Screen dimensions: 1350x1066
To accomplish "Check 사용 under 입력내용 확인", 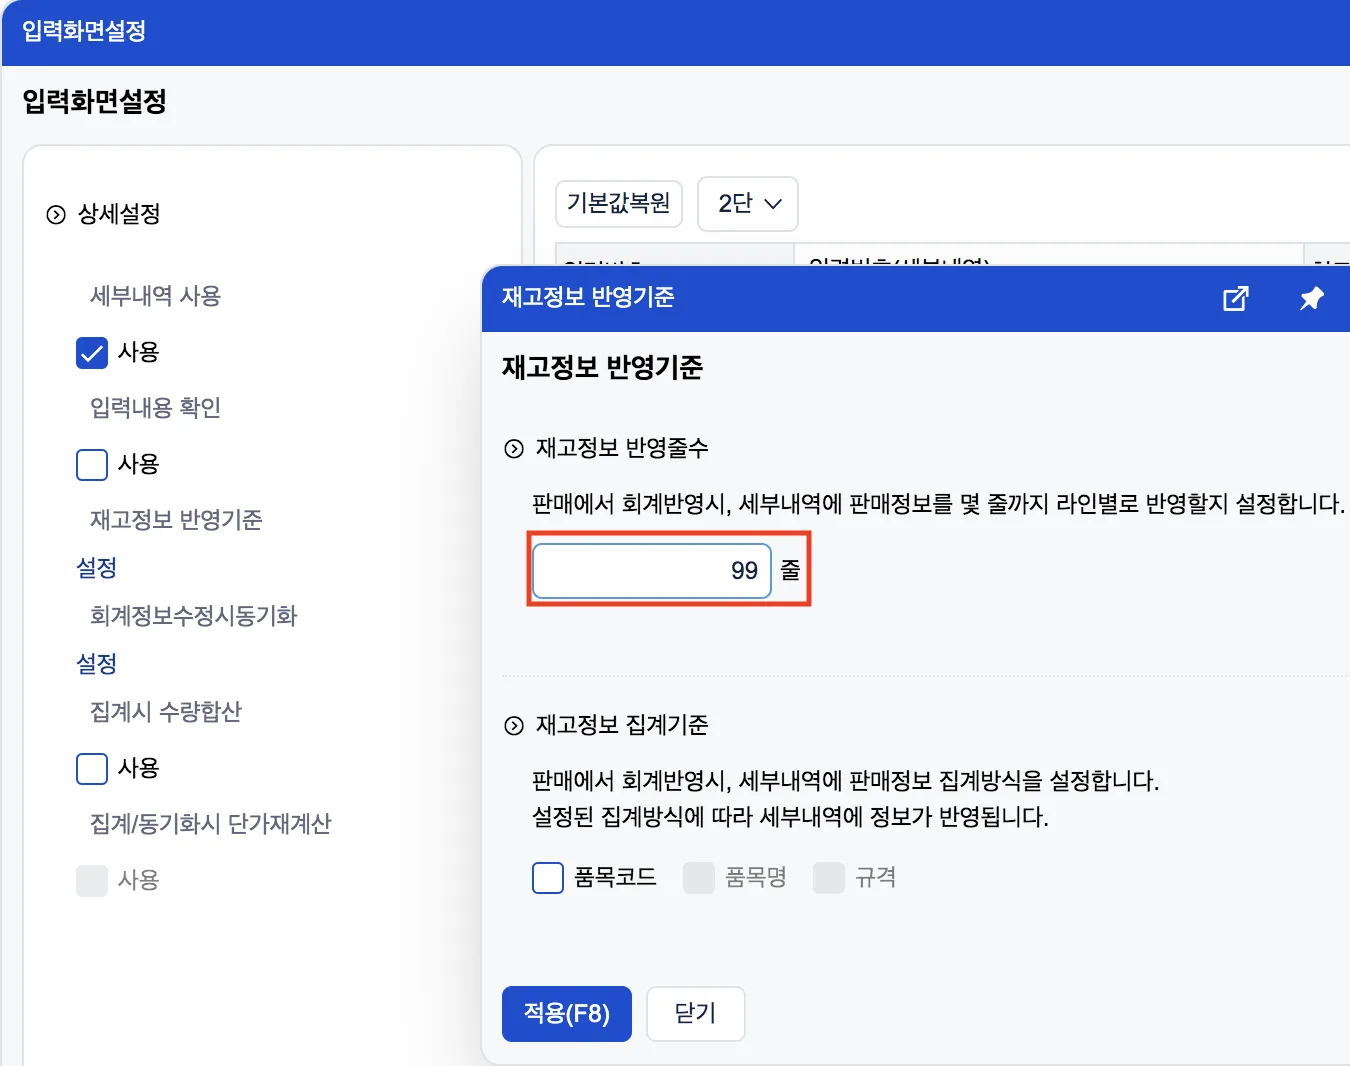I will coord(92,465).
